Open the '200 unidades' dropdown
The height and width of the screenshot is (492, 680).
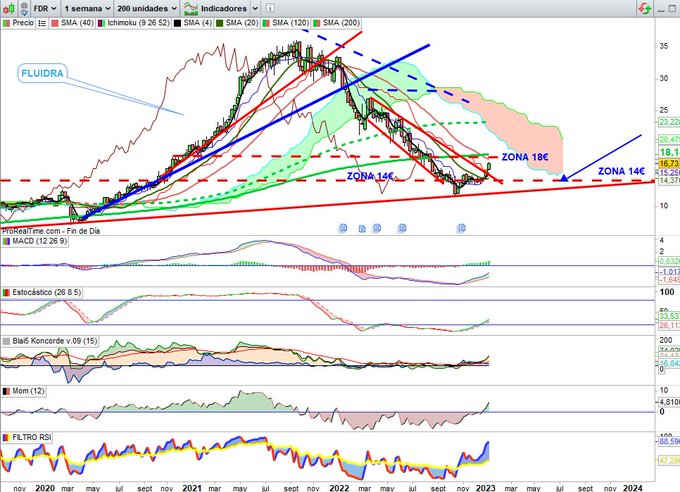click(147, 8)
